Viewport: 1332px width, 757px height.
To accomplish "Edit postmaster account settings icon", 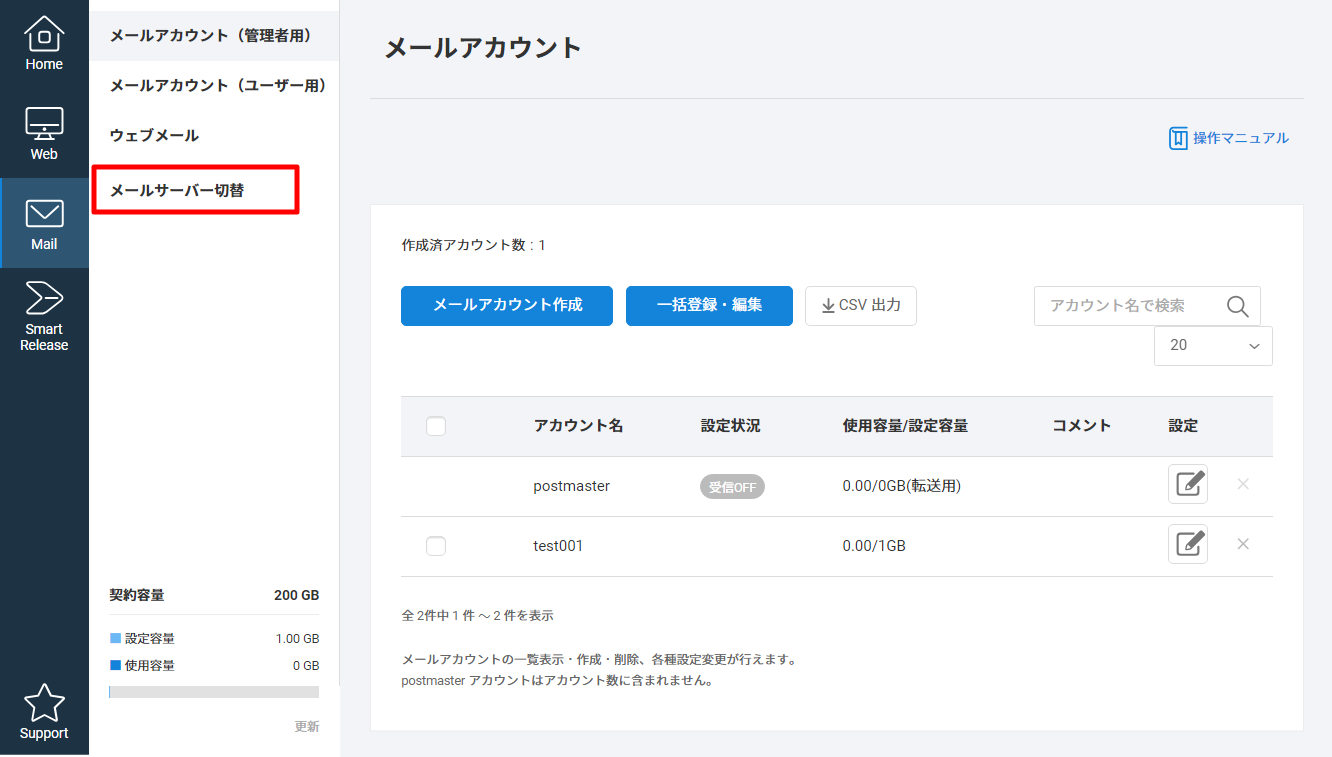I will click(x=1187, y=485).
